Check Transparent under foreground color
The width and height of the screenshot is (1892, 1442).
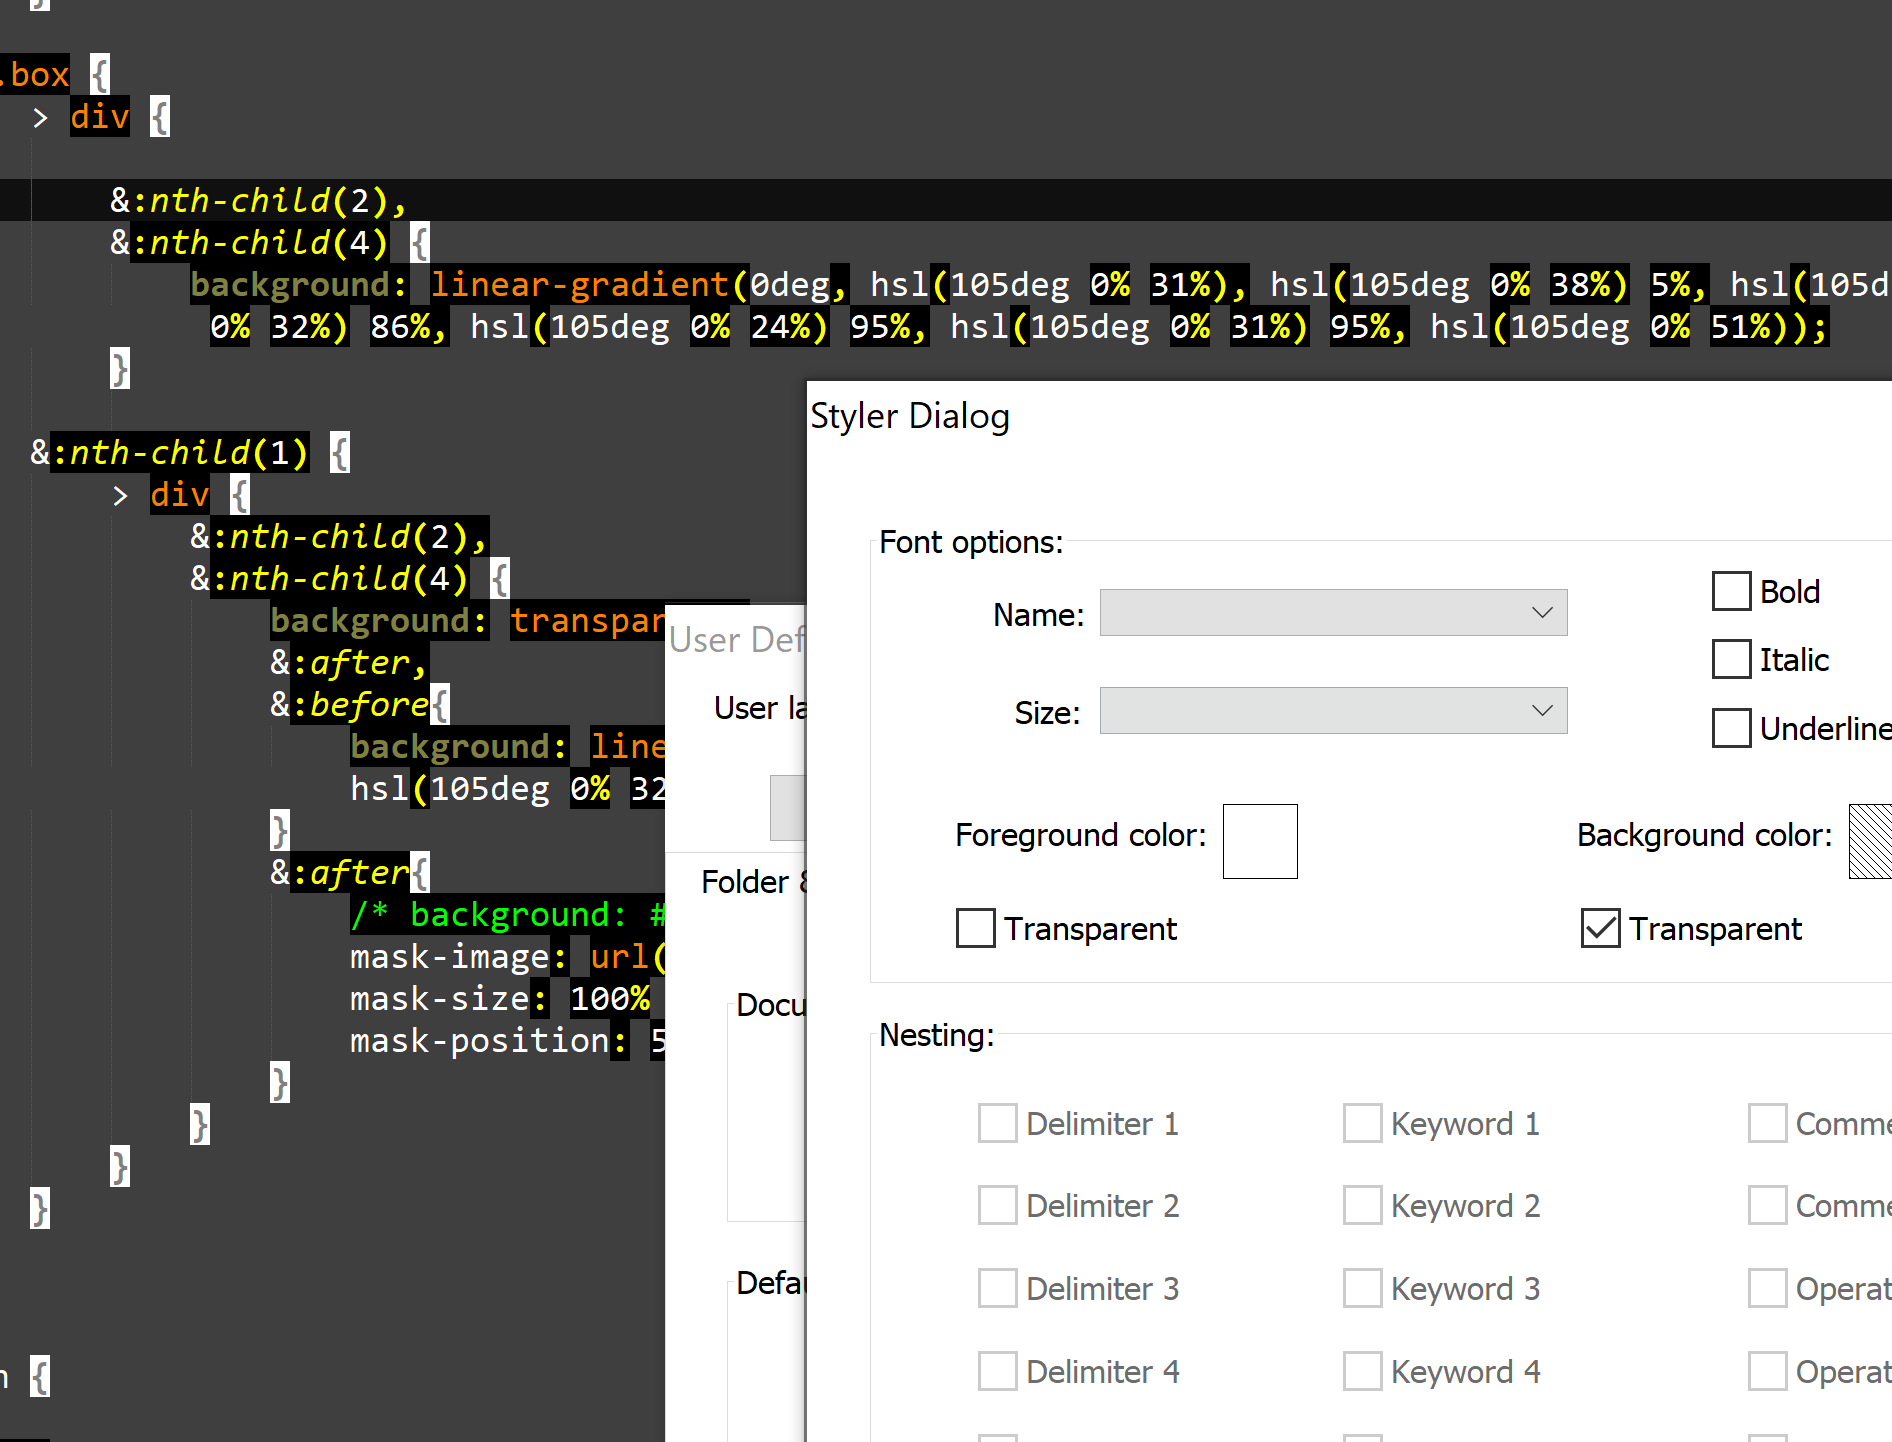[975, 928]
